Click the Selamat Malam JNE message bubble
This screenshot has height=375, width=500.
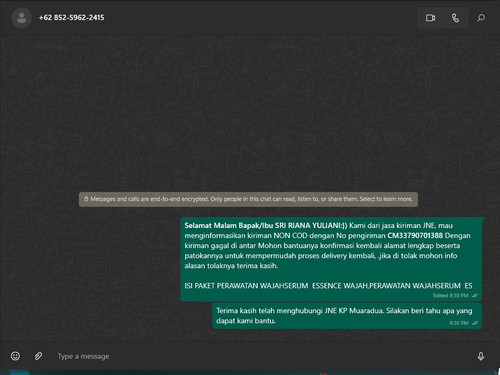(332, 259)
